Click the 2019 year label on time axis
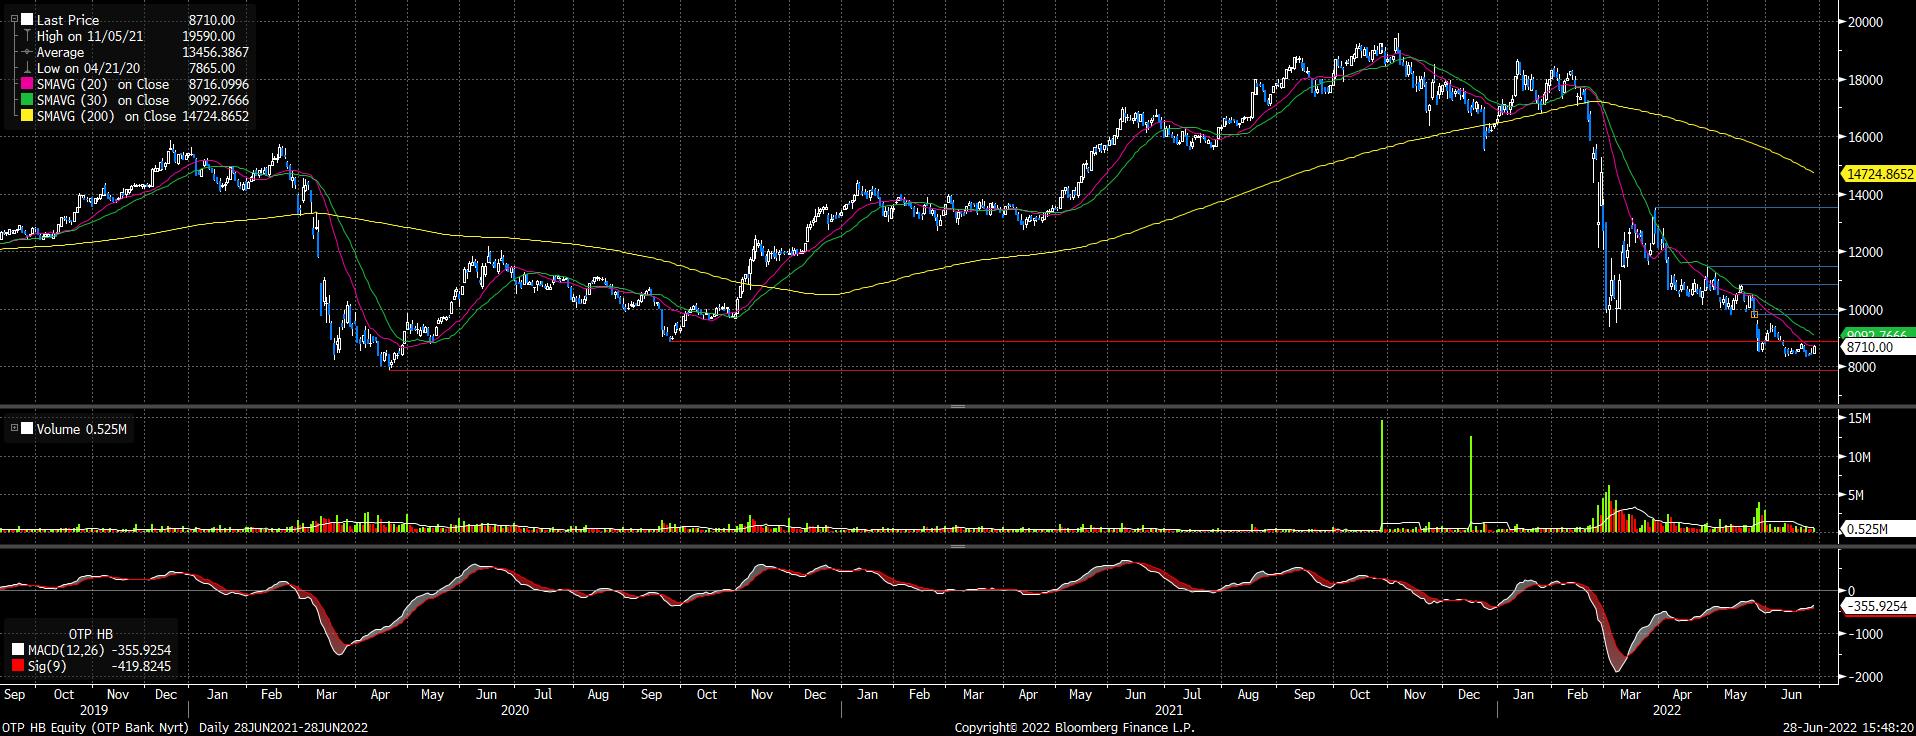The height and width of the screenshot is (736, 1916). [93, 710]
